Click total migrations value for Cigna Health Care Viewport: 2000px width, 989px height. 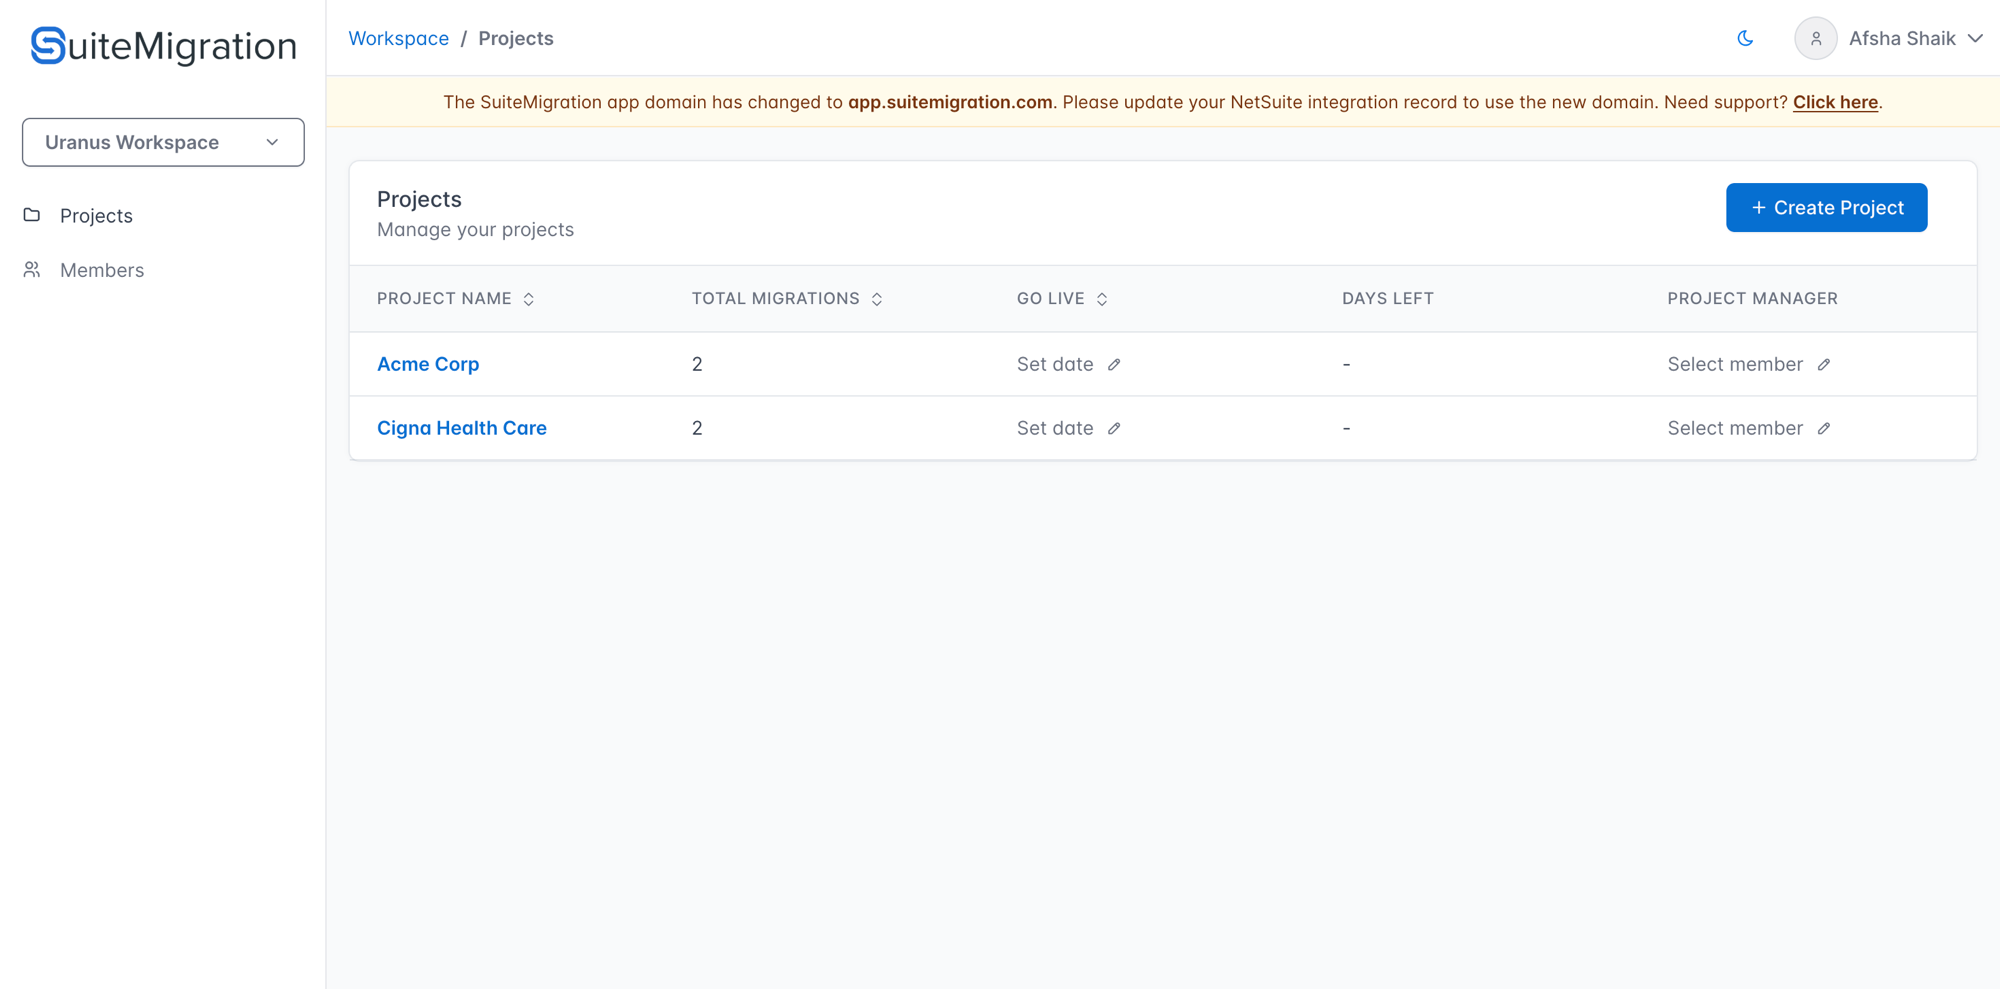coord(697,428)
